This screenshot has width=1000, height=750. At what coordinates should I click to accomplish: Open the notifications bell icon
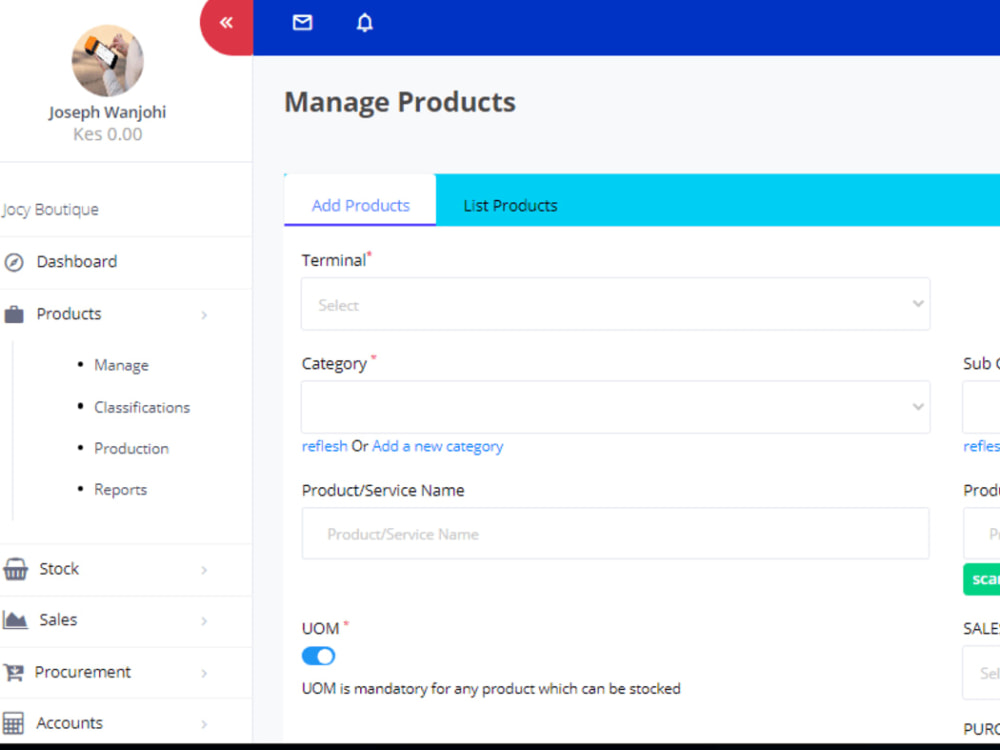[x=364, y=23]
